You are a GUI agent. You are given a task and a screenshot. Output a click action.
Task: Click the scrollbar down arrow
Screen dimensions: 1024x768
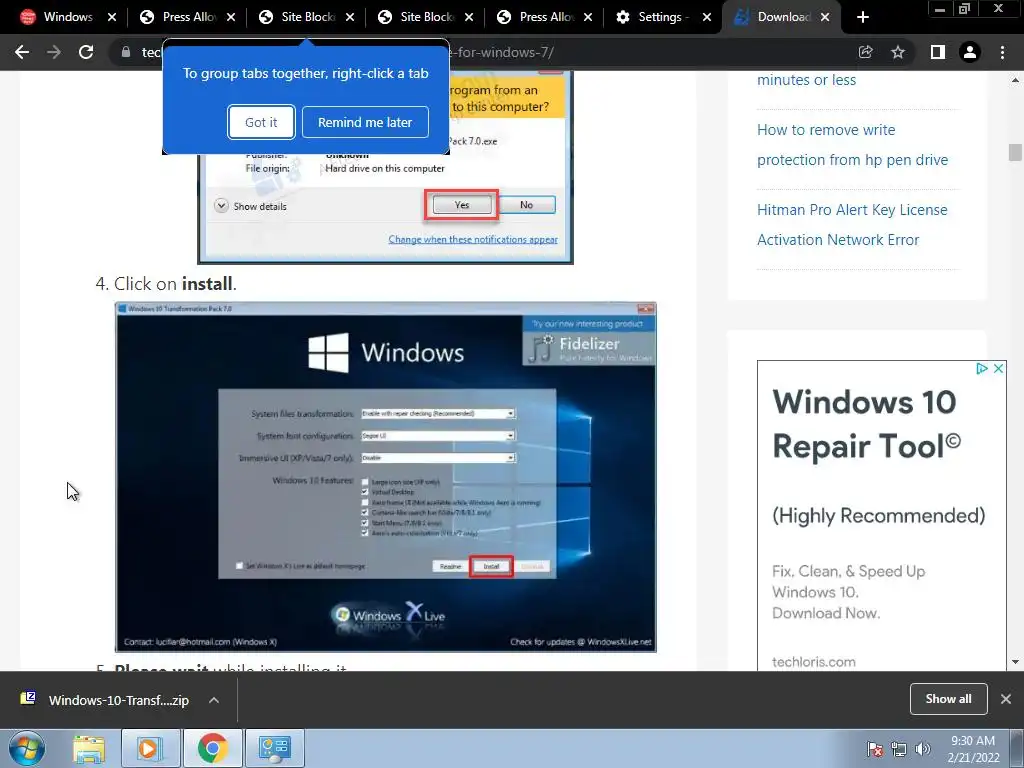pos(1015,662)
